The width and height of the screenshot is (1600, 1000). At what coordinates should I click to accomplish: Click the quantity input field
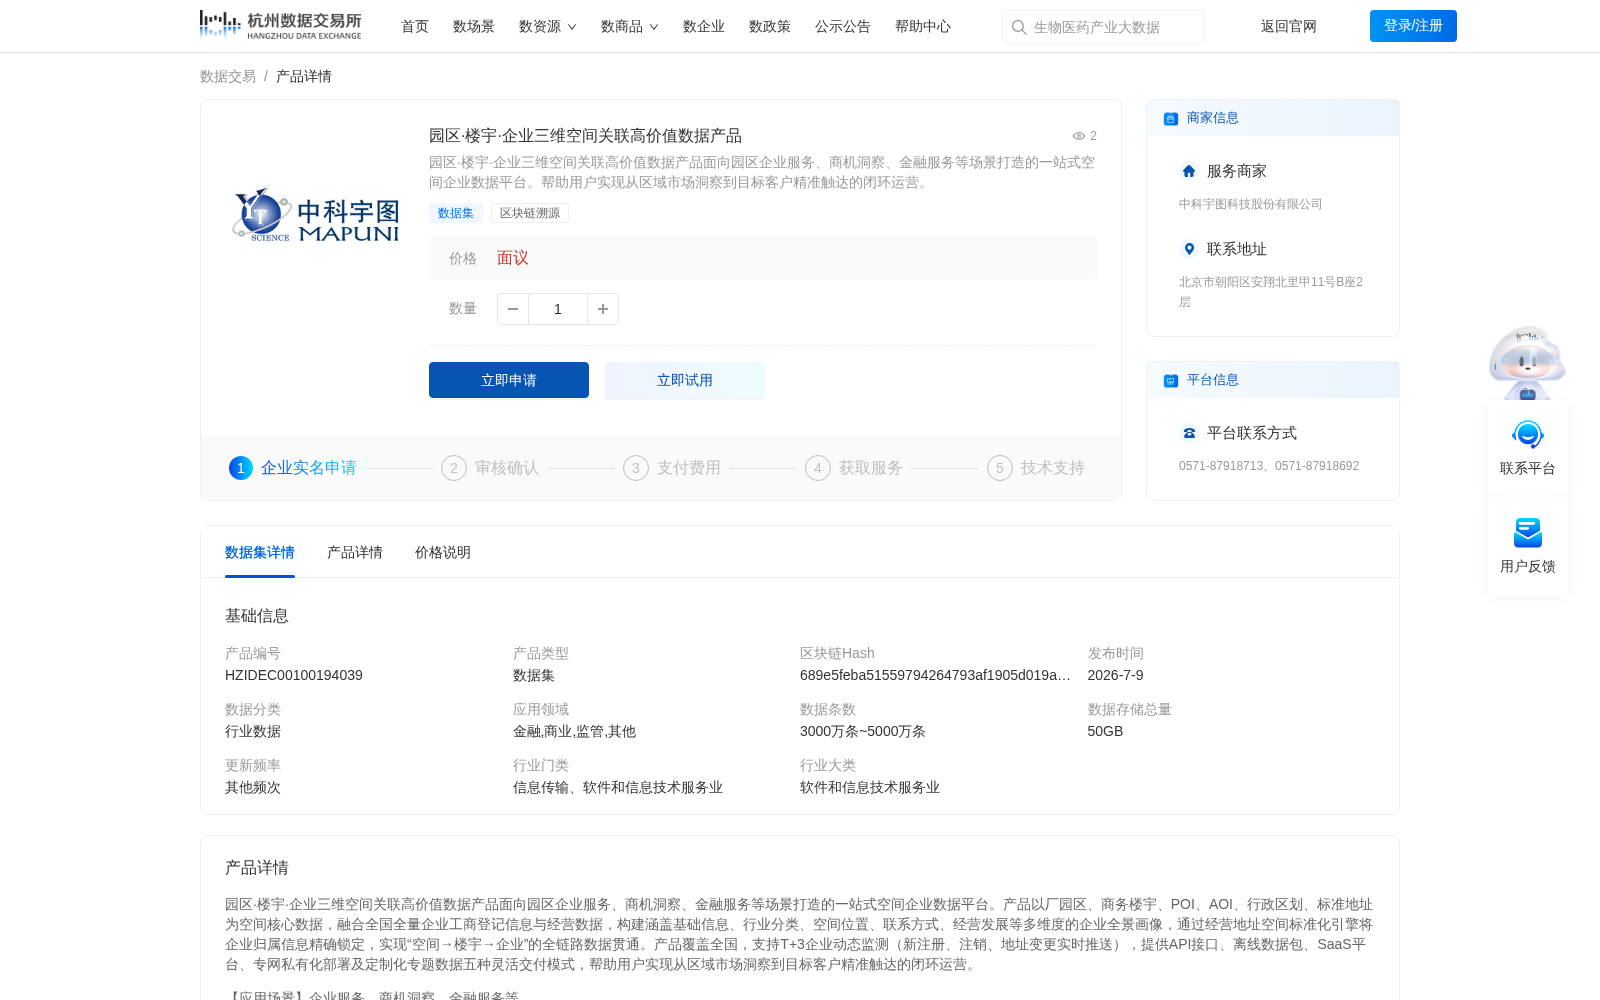tap(558, 309)
